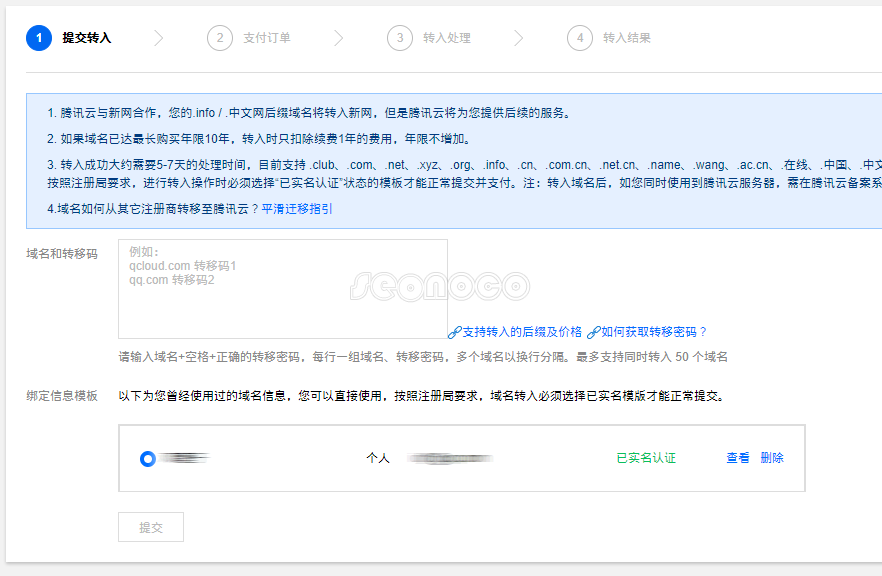The image size is (882, 576).
Task: Delete the template via 删除
Action: pos(772,458)
